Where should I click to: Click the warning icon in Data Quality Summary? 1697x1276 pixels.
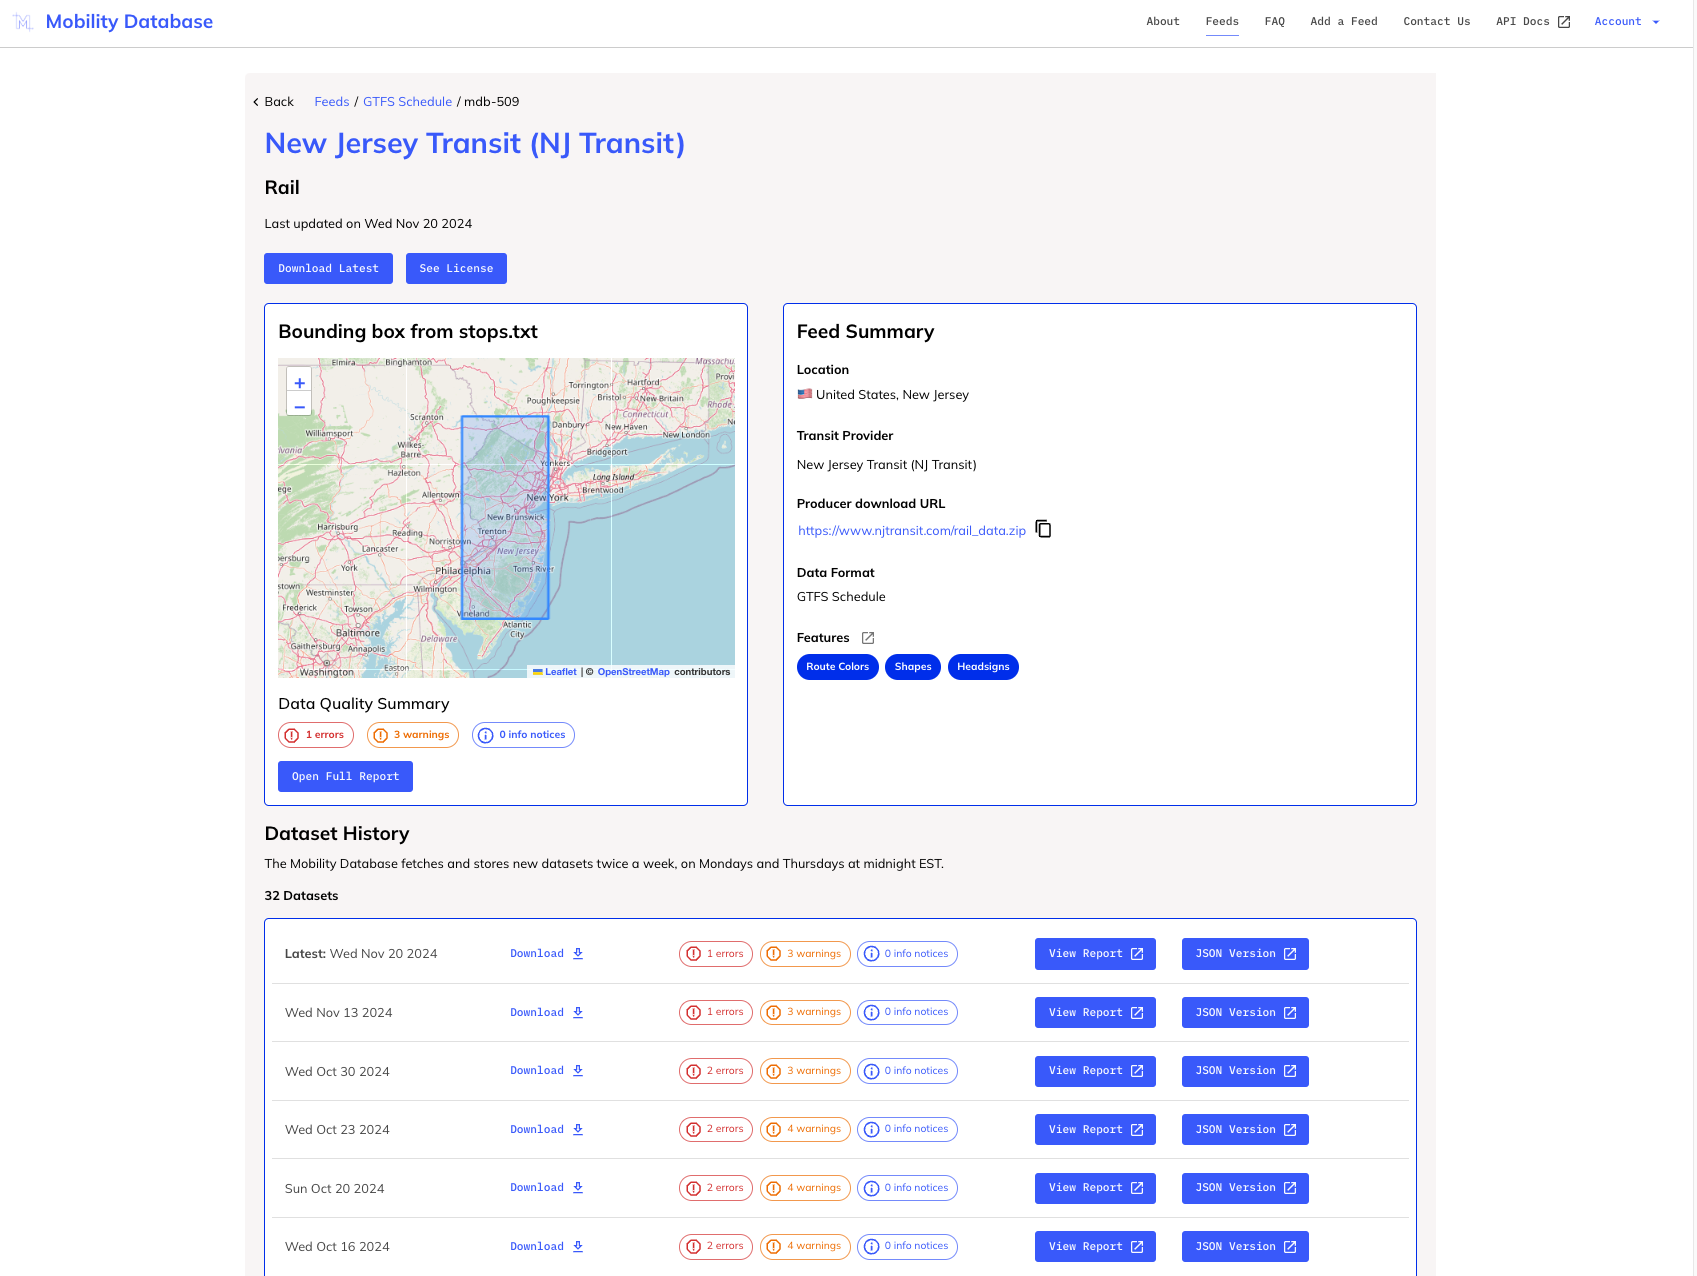tap(380, 735)
